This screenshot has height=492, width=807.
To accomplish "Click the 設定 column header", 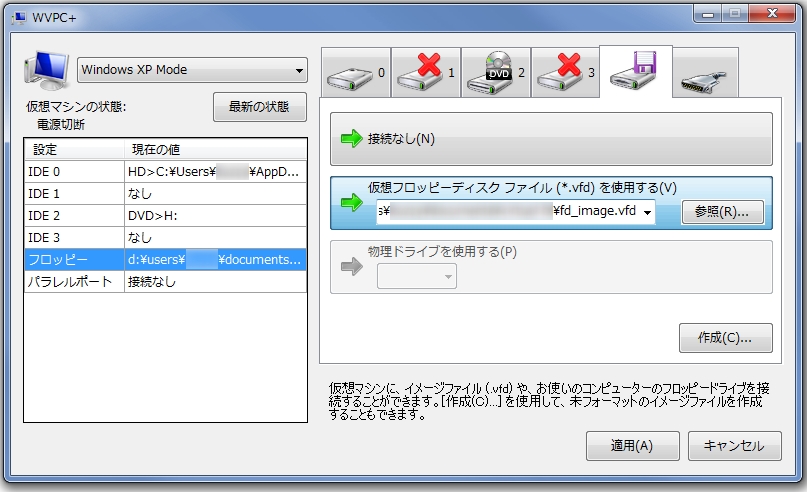I will point(74,149).
